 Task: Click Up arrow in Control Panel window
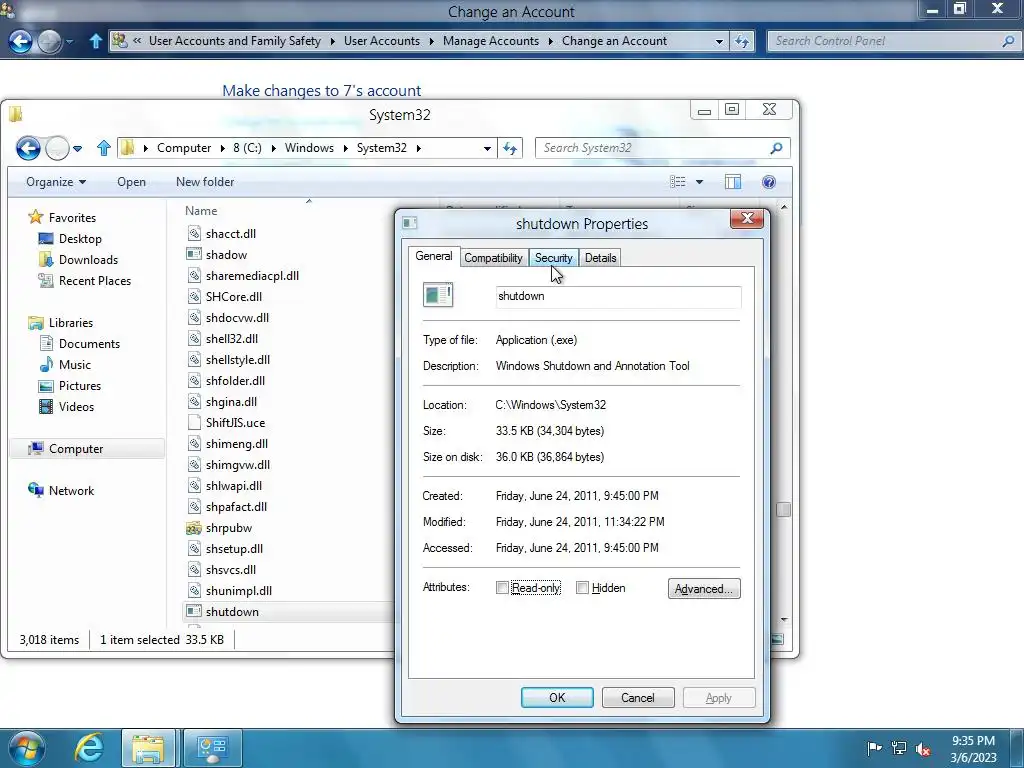click(95, 41)
